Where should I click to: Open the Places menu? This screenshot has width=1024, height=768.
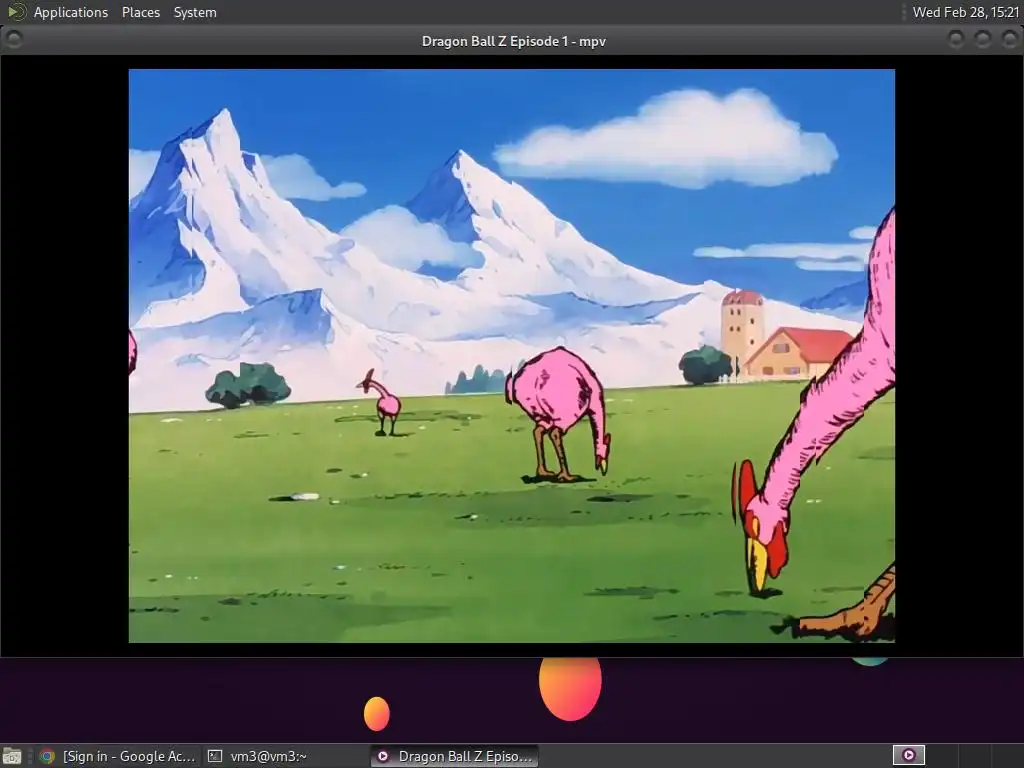coord(140,12)
